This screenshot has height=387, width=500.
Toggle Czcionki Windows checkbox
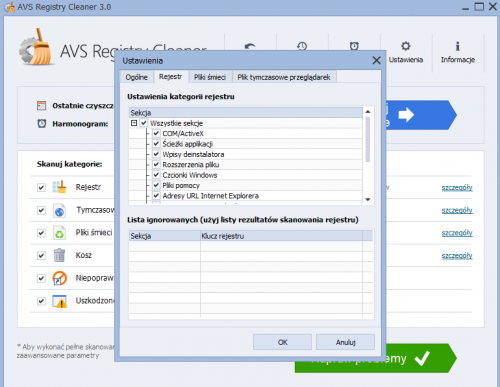pos(156,175)
